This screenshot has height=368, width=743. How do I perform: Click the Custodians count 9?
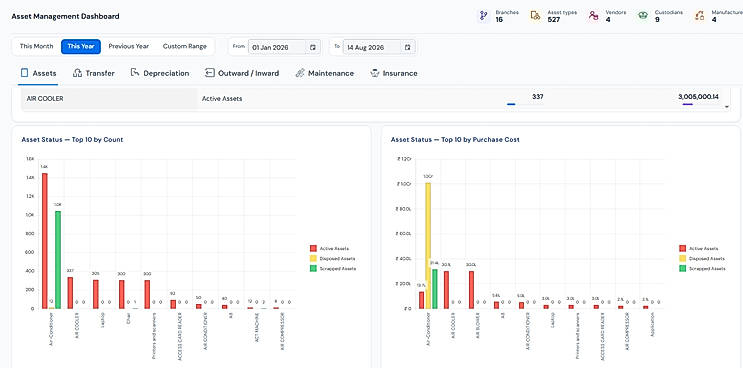[x=657, y=20]
